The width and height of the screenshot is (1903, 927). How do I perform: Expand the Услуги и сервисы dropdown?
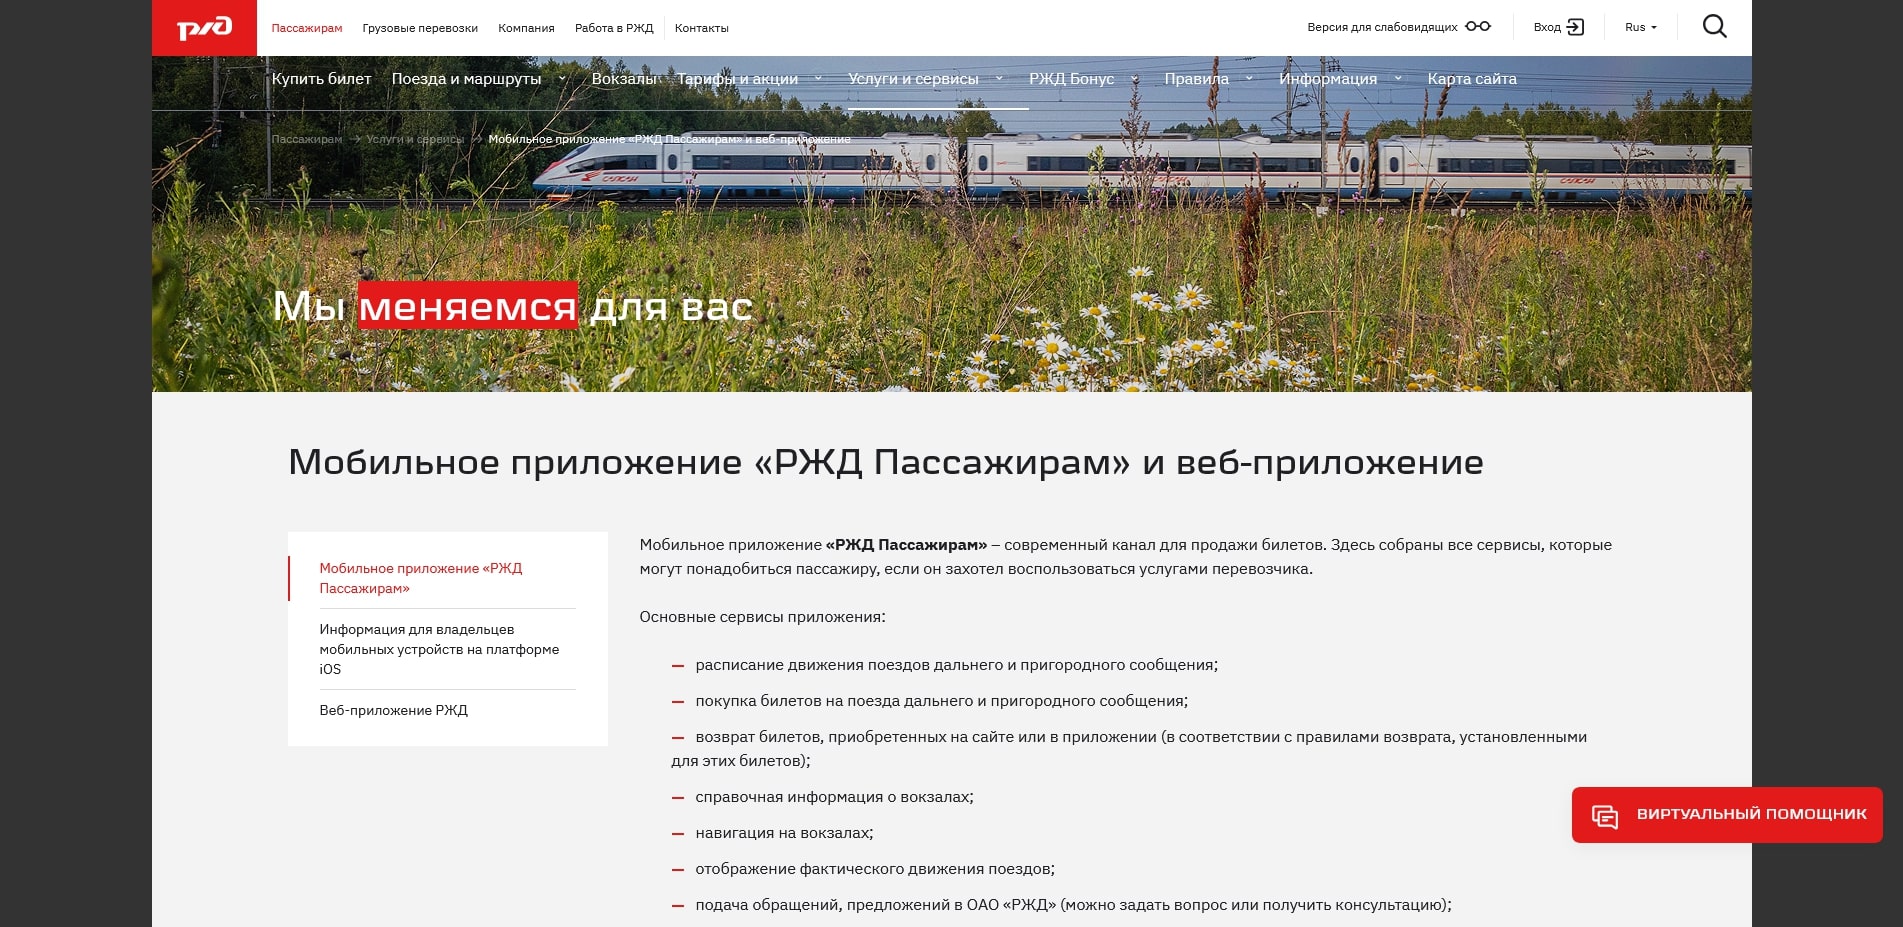coord(1000,78)
